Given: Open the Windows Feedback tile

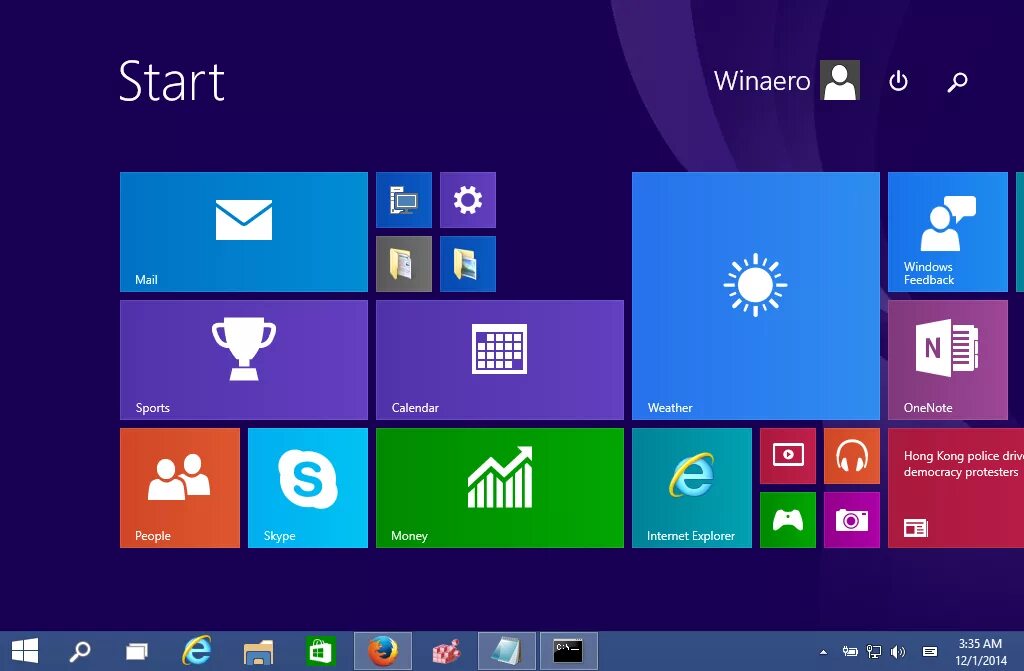Looking at the screenshot, I should 948,232.
